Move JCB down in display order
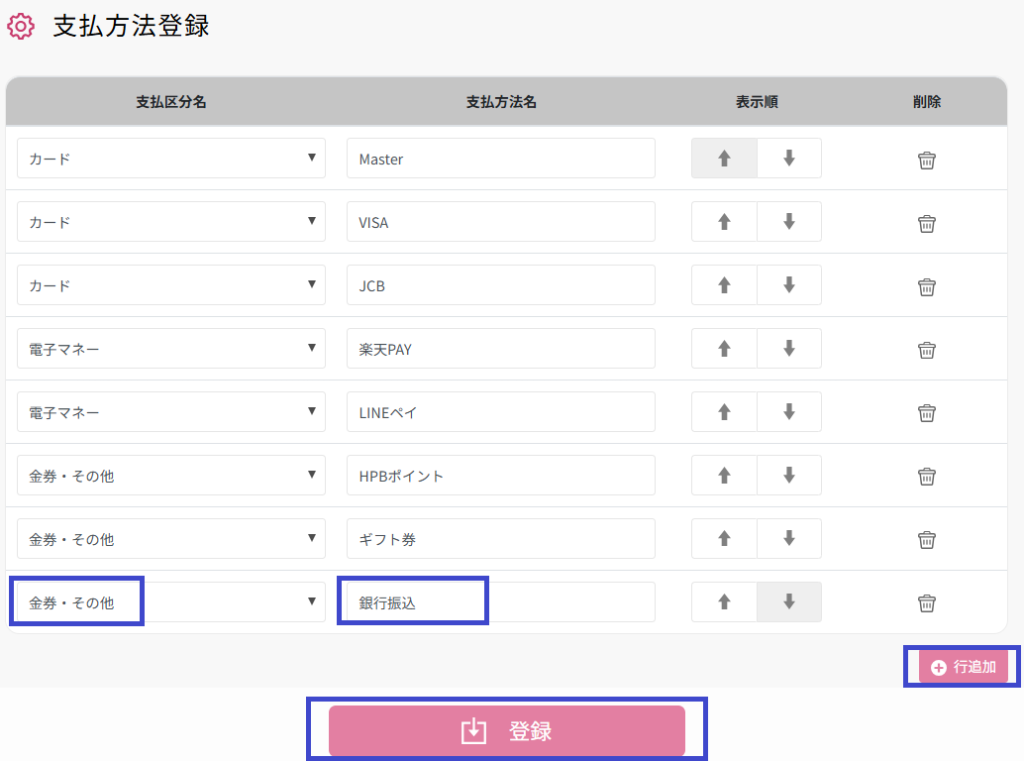This screenshot has width=1024, height=761. pos(789,285)
